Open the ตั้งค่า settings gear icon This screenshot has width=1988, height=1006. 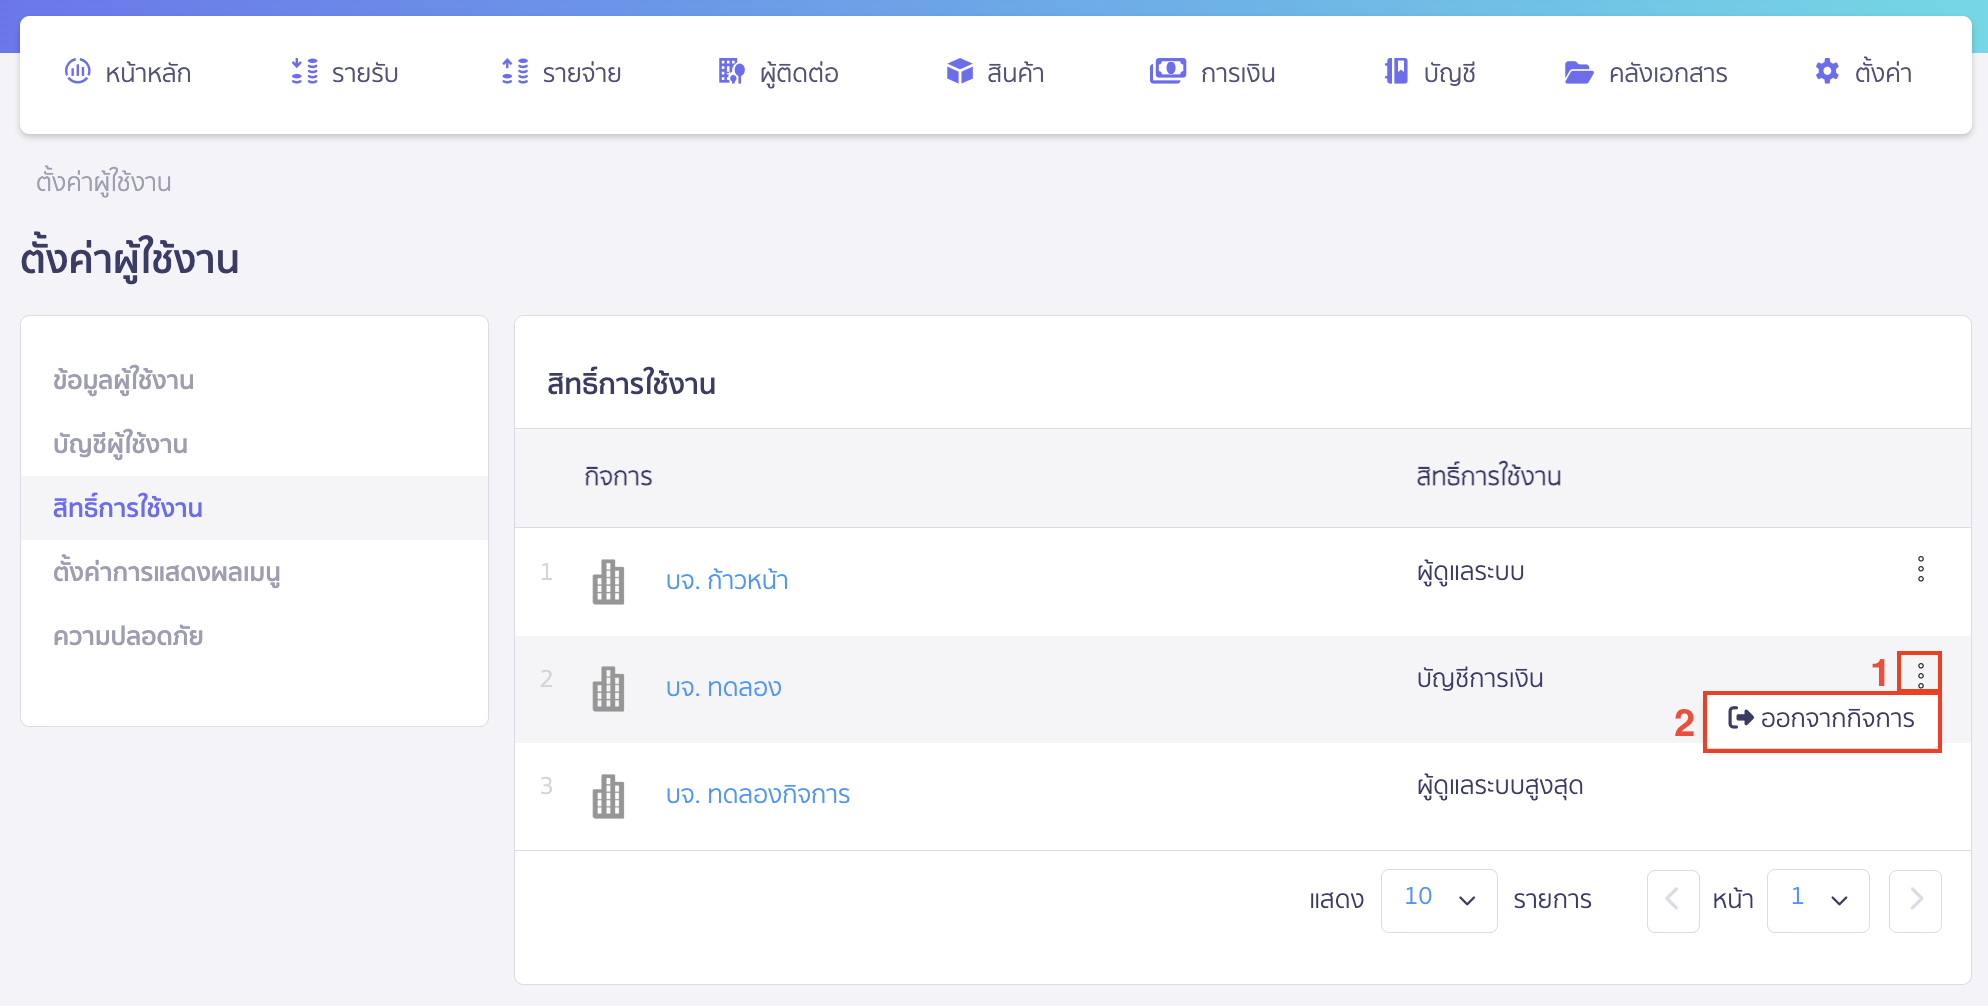1827,71
